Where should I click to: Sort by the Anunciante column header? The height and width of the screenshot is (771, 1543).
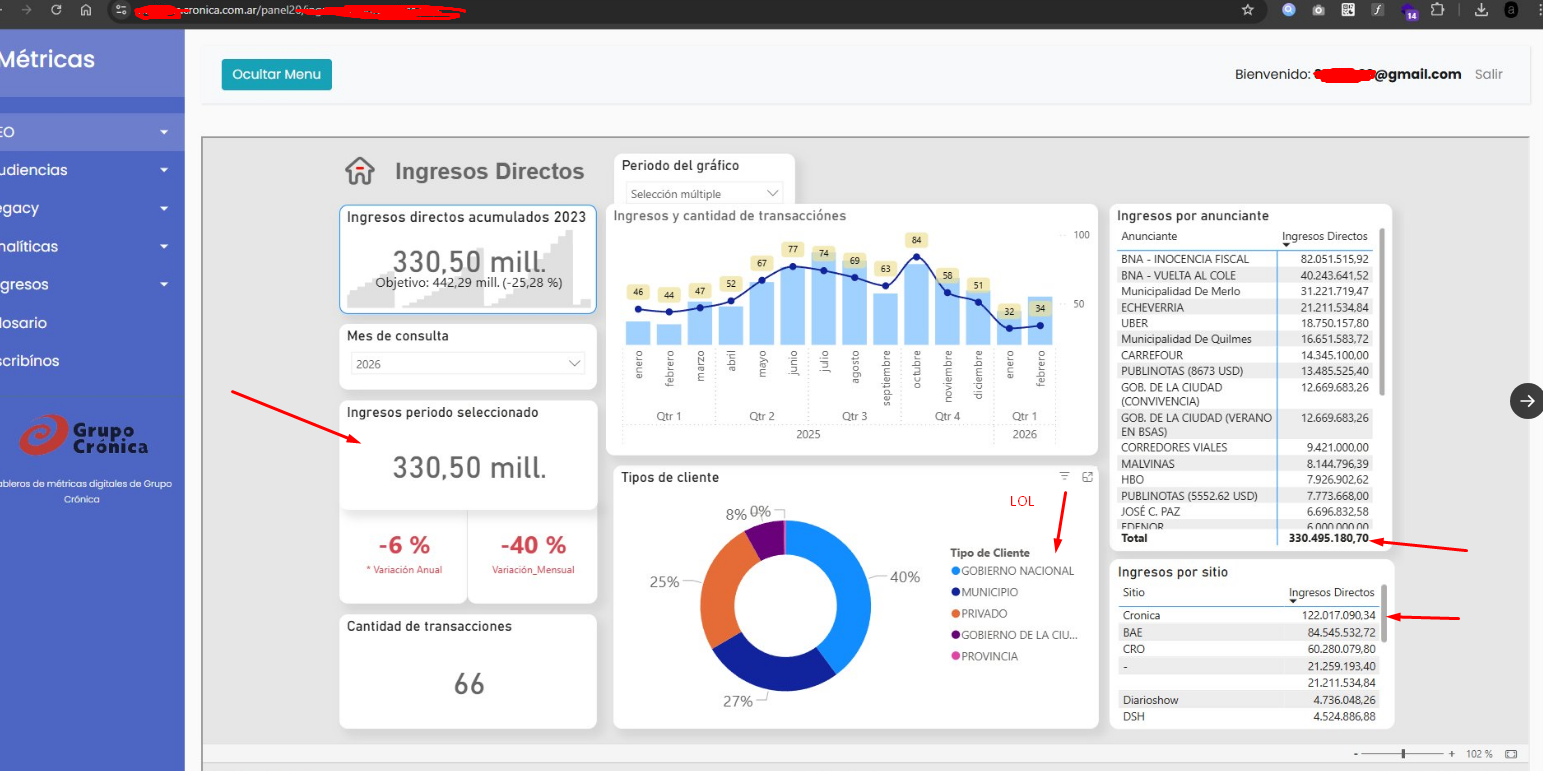click(1149, 236)
